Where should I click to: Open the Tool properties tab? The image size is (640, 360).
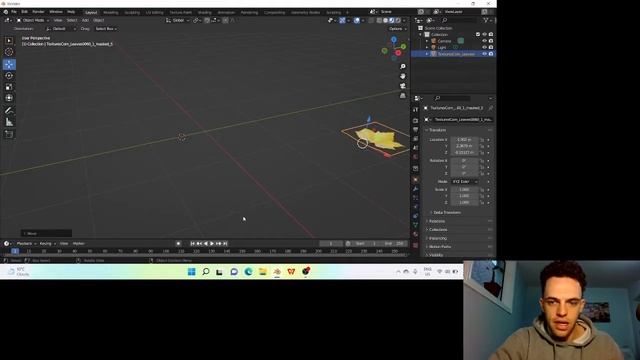(x=416, y=110)
